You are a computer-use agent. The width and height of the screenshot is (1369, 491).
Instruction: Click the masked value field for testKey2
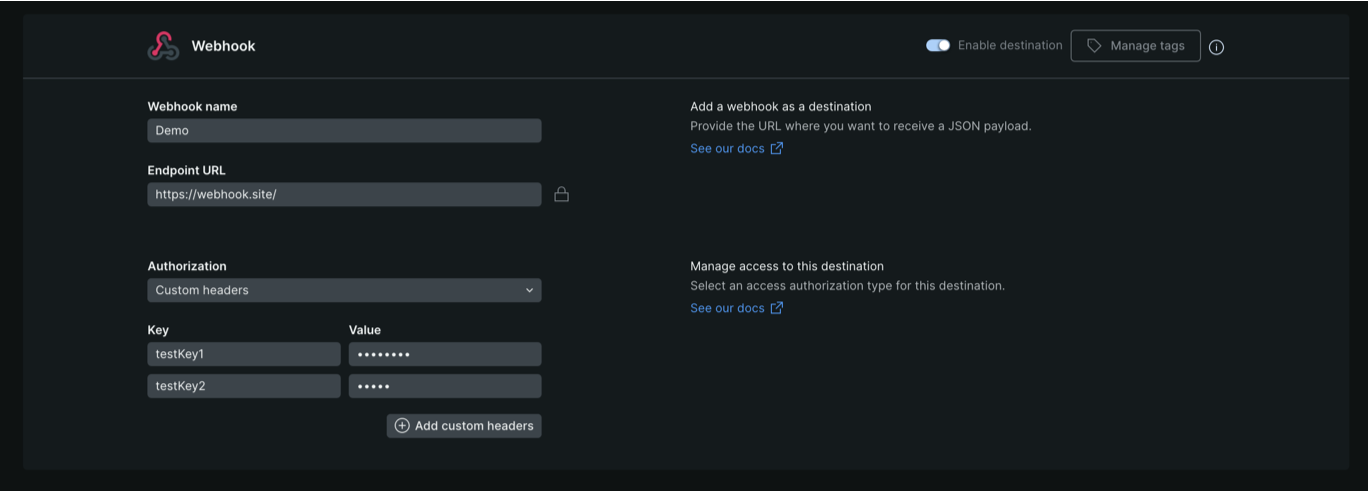445,386
